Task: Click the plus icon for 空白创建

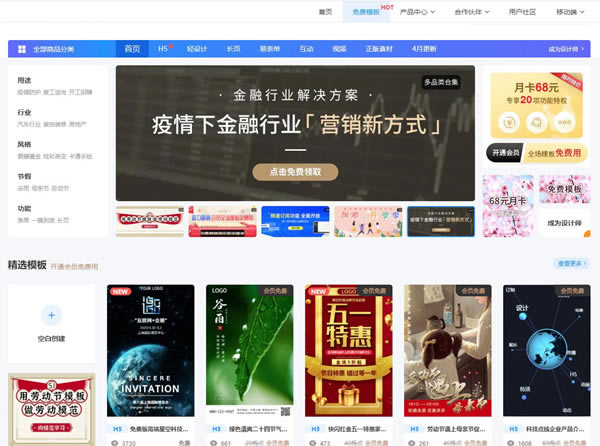Action: 51,315
